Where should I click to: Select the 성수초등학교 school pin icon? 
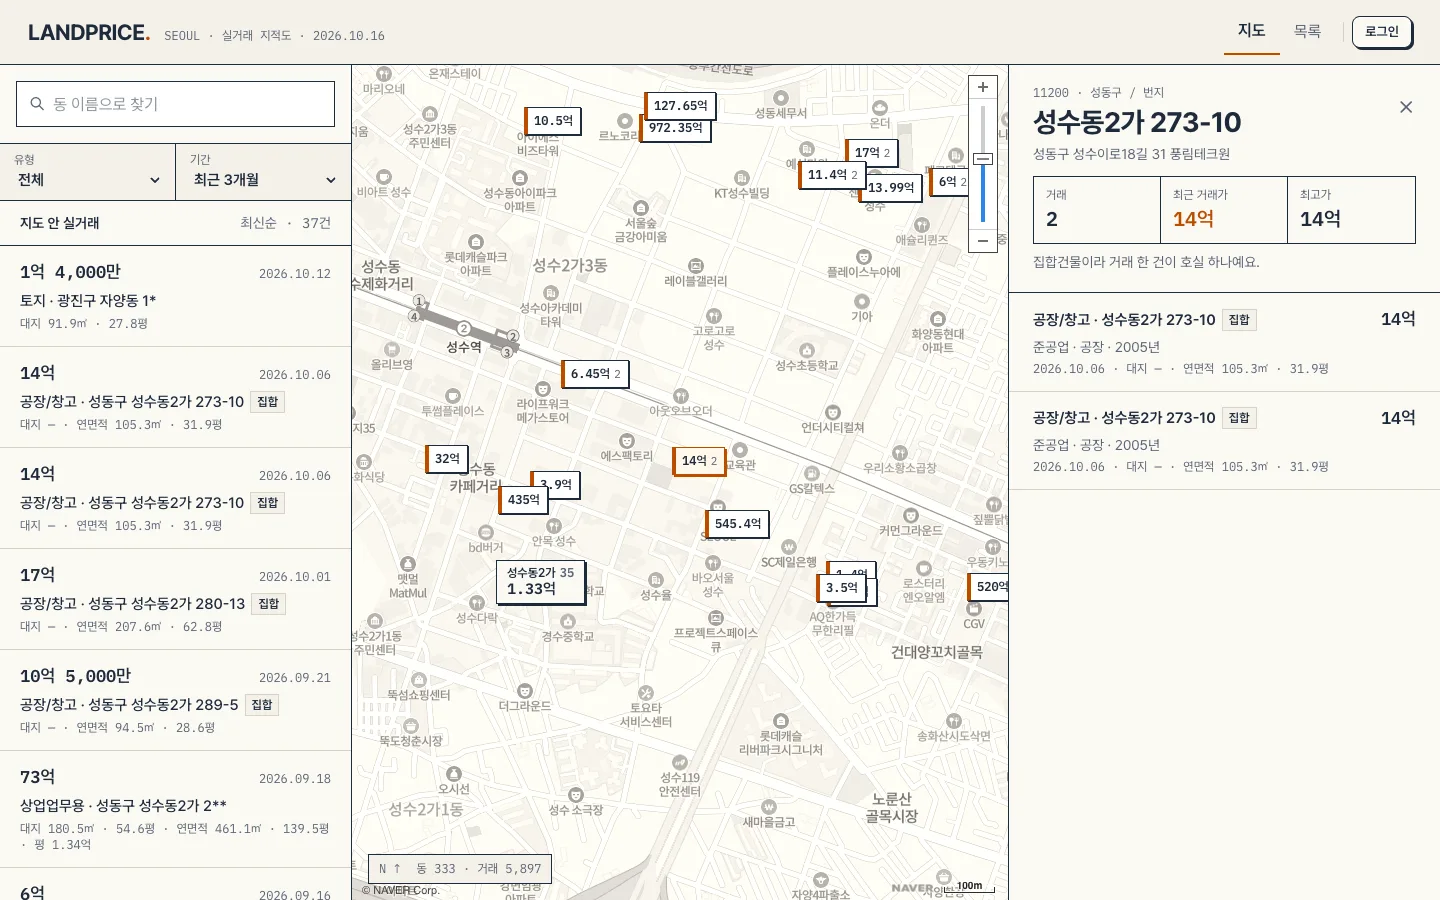(x=807, y=351)
